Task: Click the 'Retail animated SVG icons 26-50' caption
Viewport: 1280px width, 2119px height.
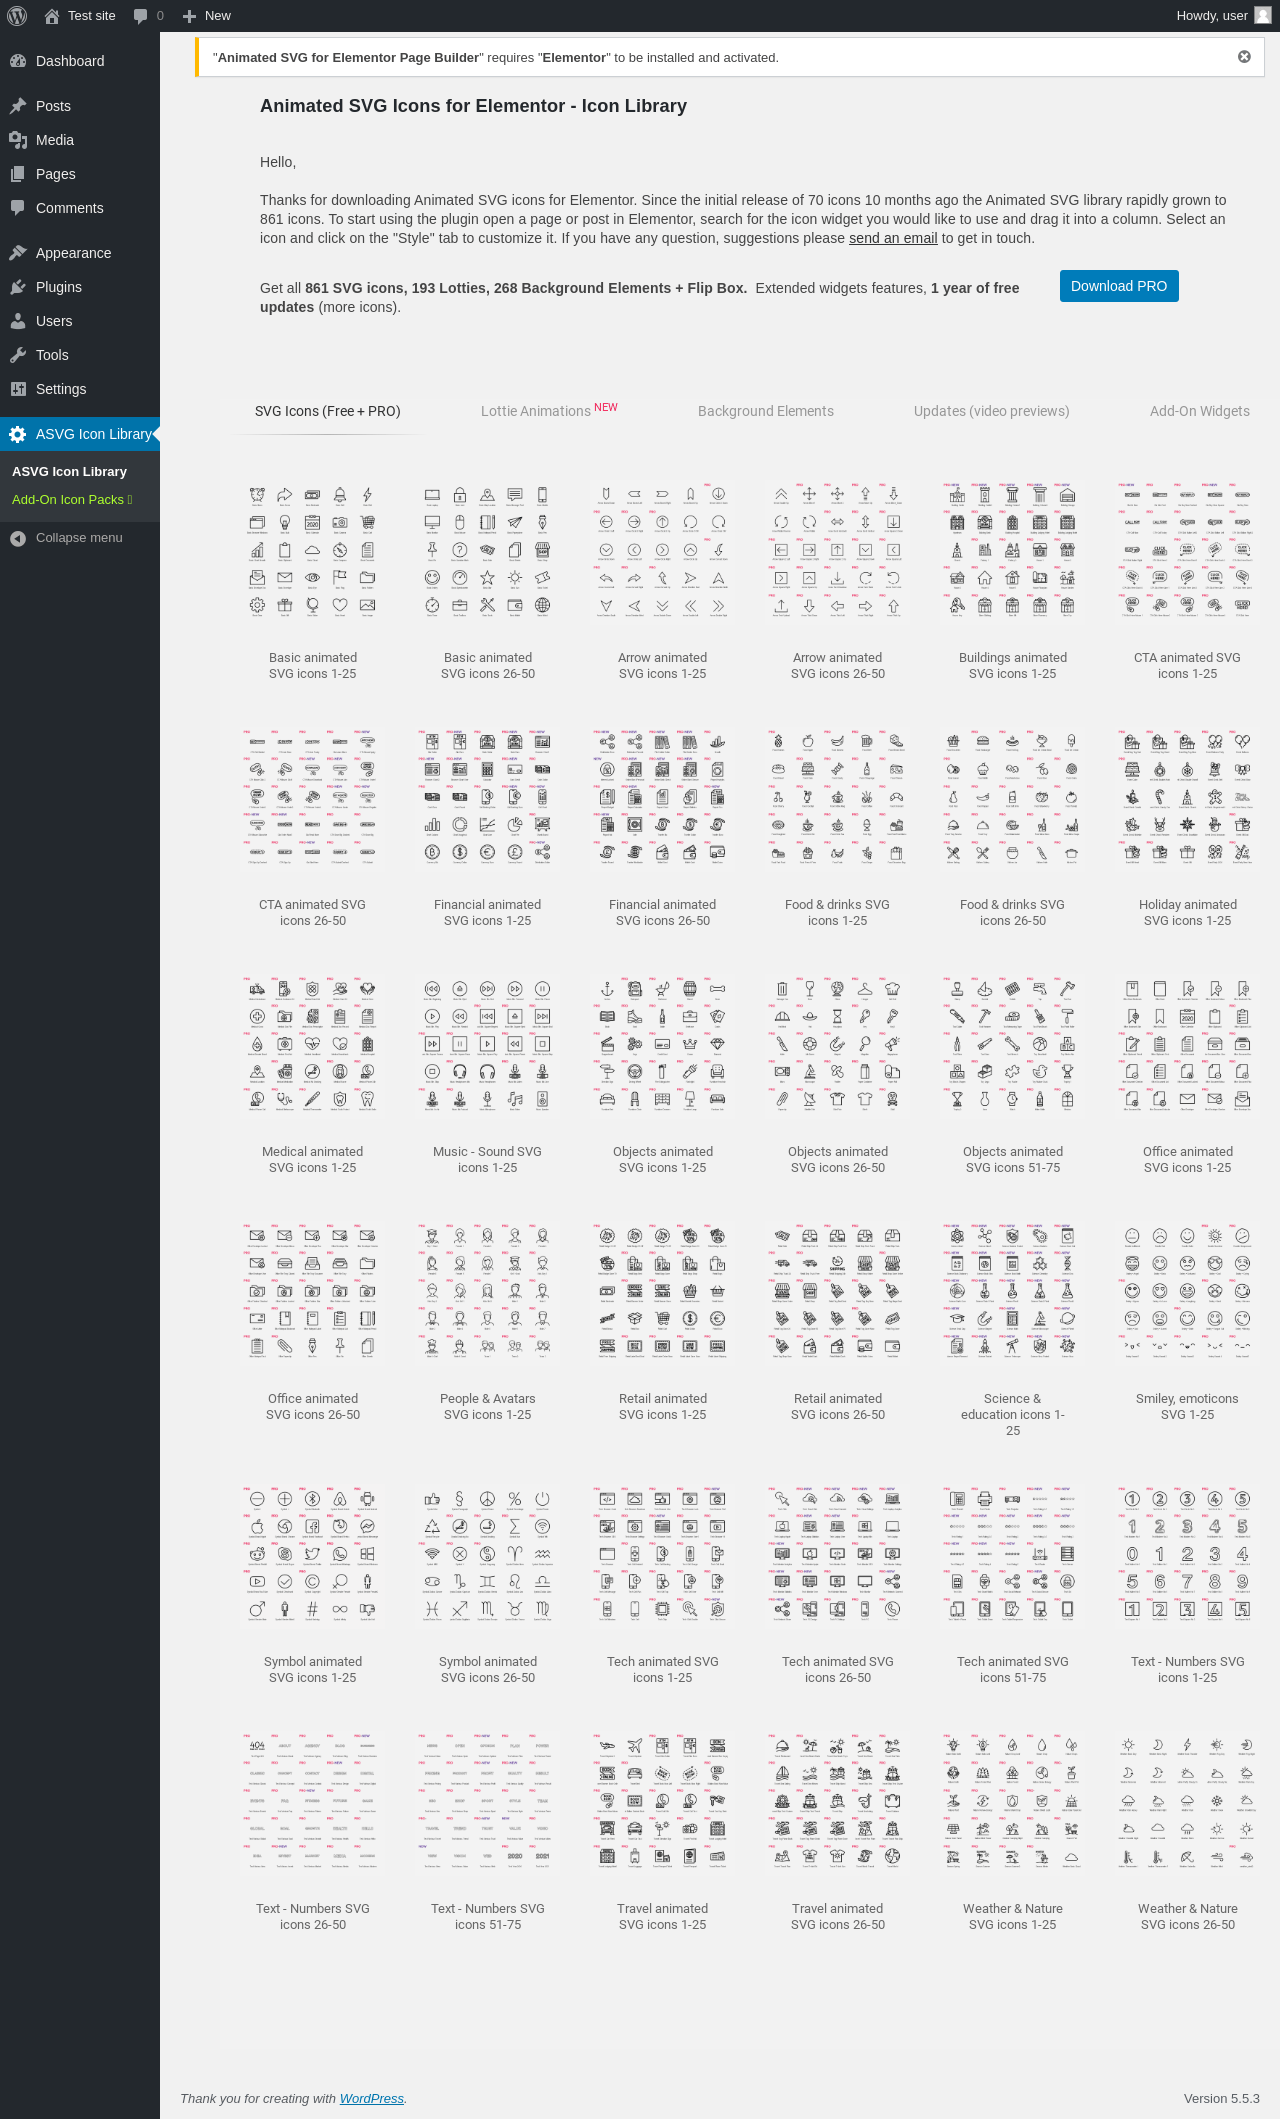Action: pos(838,1407)
